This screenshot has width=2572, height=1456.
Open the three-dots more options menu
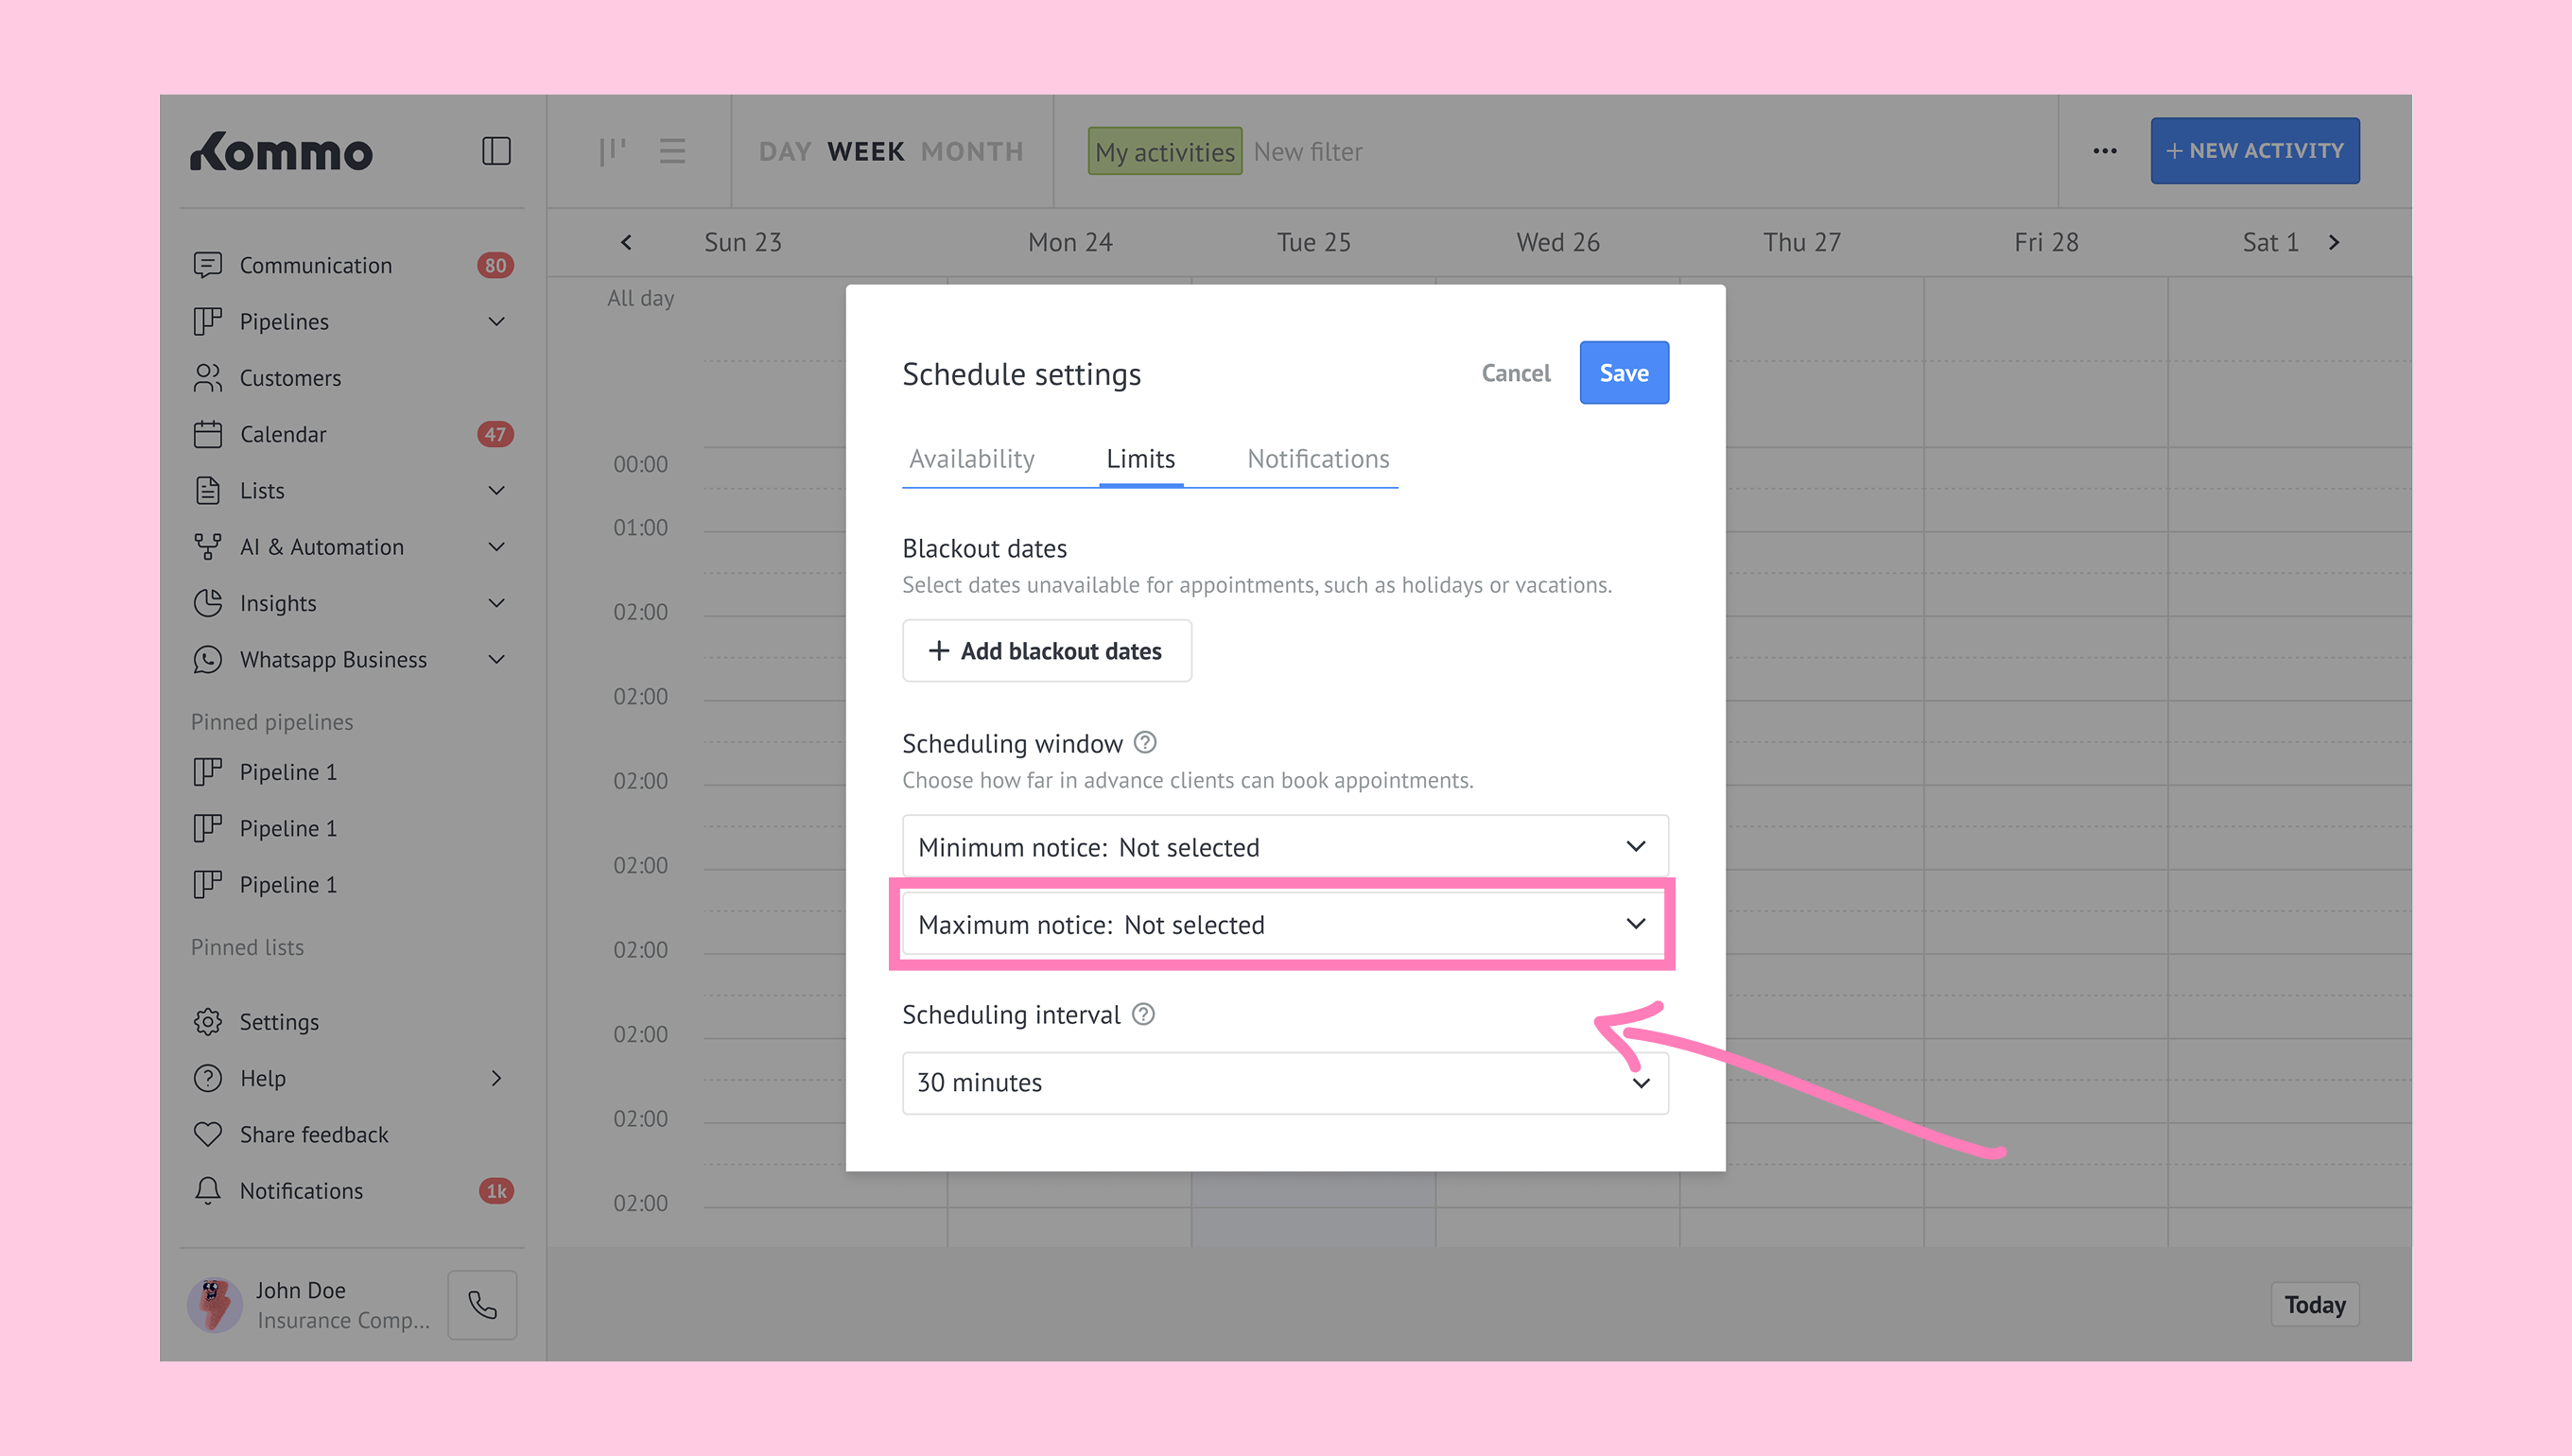(x=2104, y=152)
